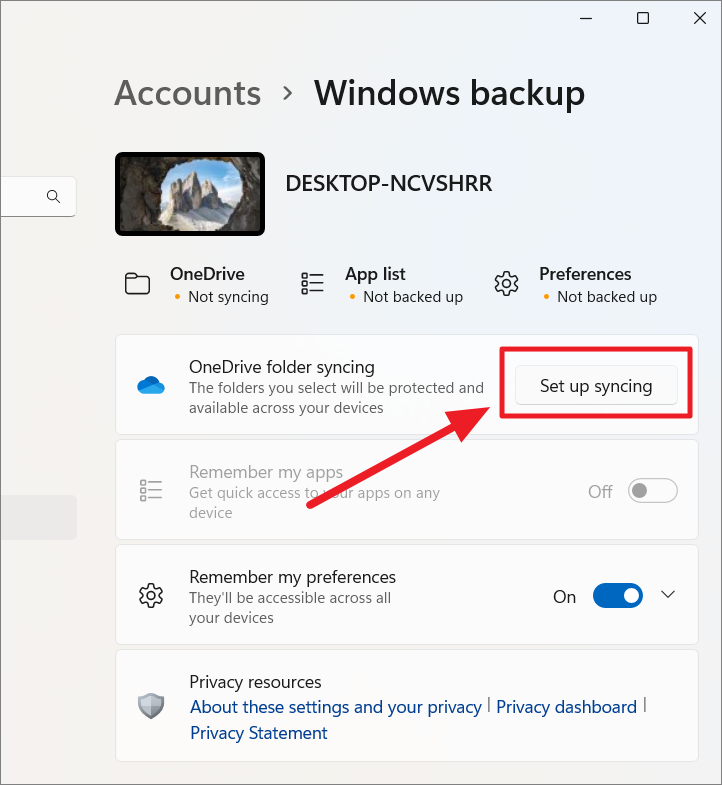This screenshot has height=785, width=722.
Task: Close the Settings window
Action: click(699, 19)
